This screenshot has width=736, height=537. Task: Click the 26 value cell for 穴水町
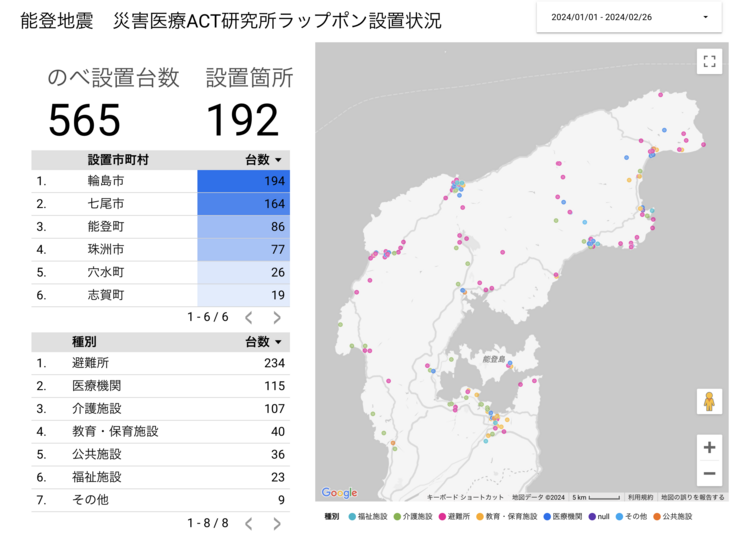click(244, 272)
